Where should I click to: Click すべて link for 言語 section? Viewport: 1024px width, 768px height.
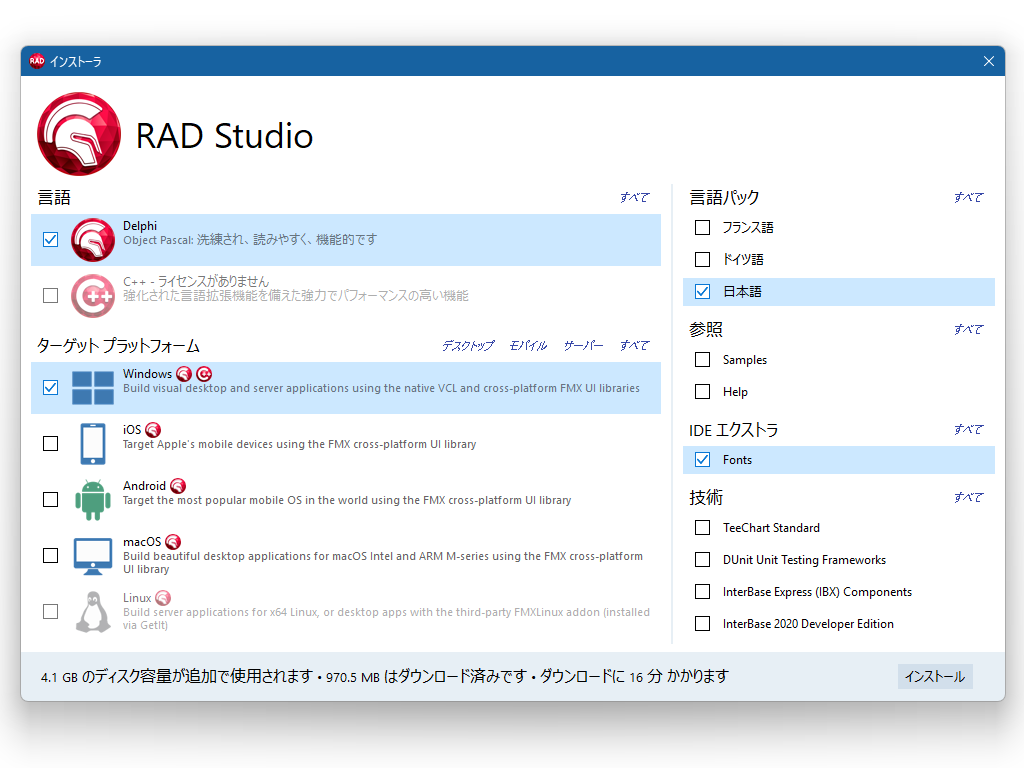pyautogui.click(x=635, y=197)
